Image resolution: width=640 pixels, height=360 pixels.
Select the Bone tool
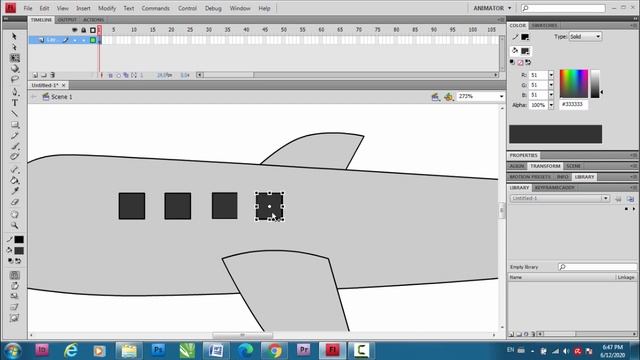(x=15, y=169)
